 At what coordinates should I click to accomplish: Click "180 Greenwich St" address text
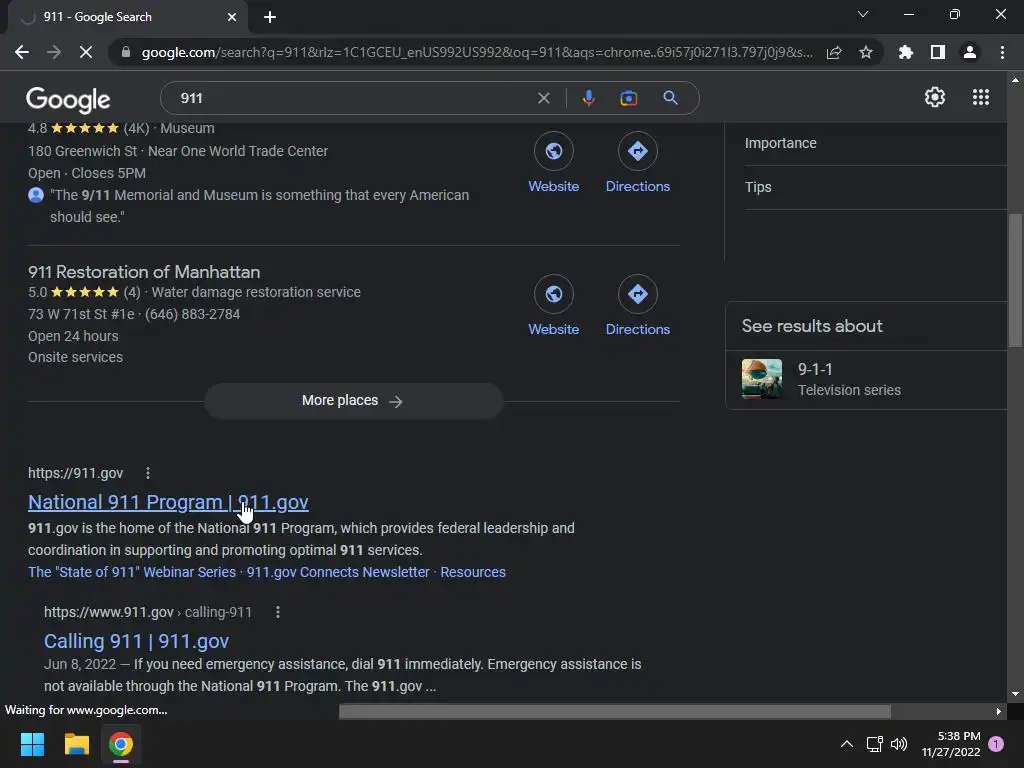82,151
